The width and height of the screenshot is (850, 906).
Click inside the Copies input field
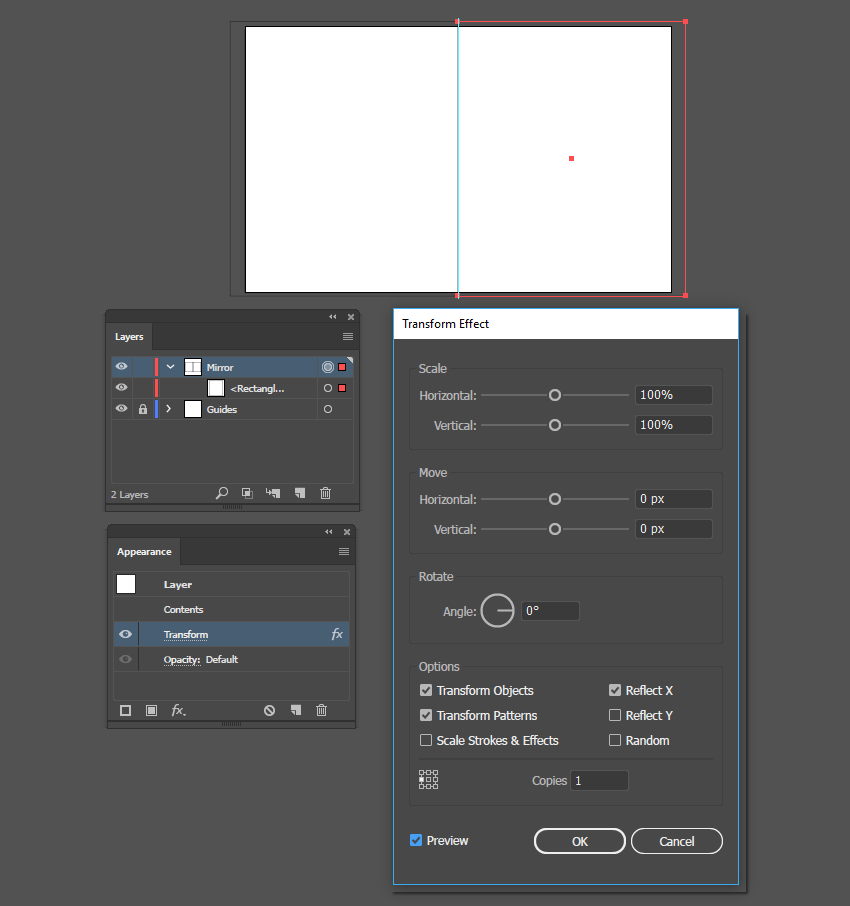coord(599,780)
